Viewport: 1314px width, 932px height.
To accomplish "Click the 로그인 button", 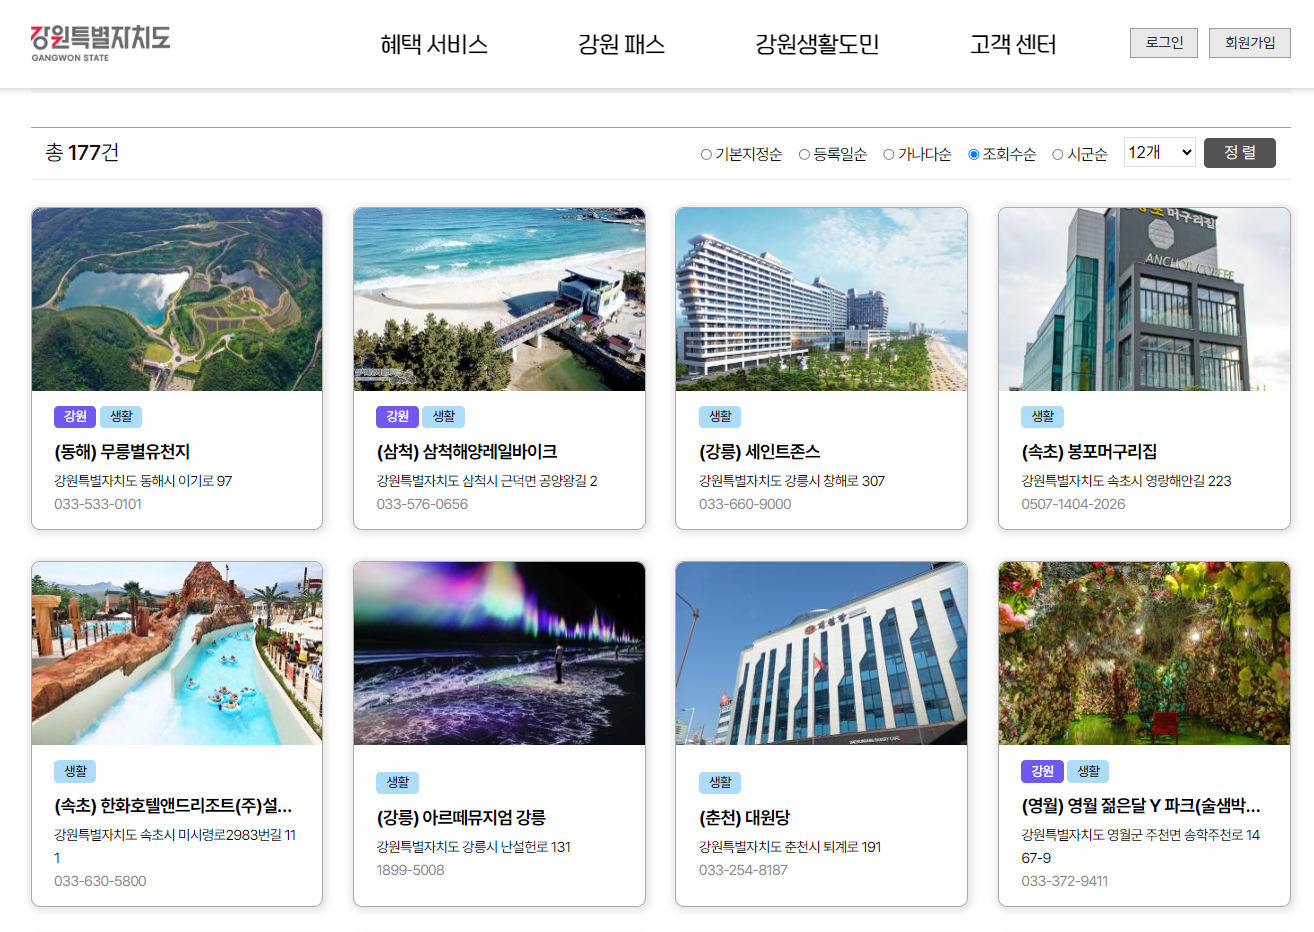I will pos(1163,42).
